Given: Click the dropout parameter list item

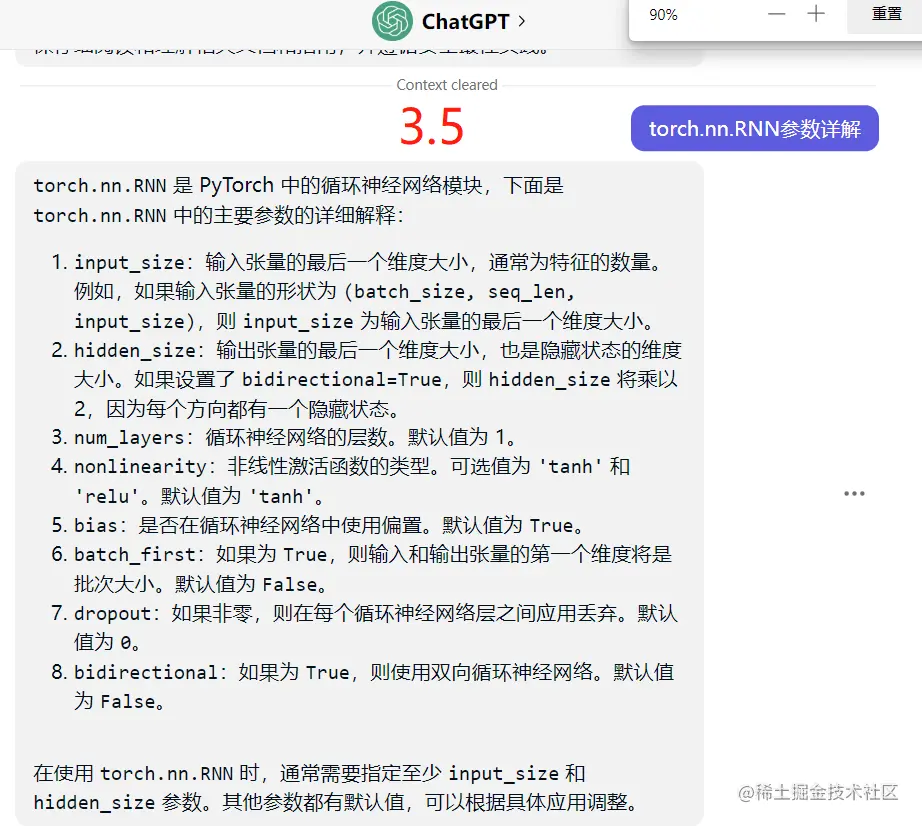Looking at the screenshot, I should [365, 627].
